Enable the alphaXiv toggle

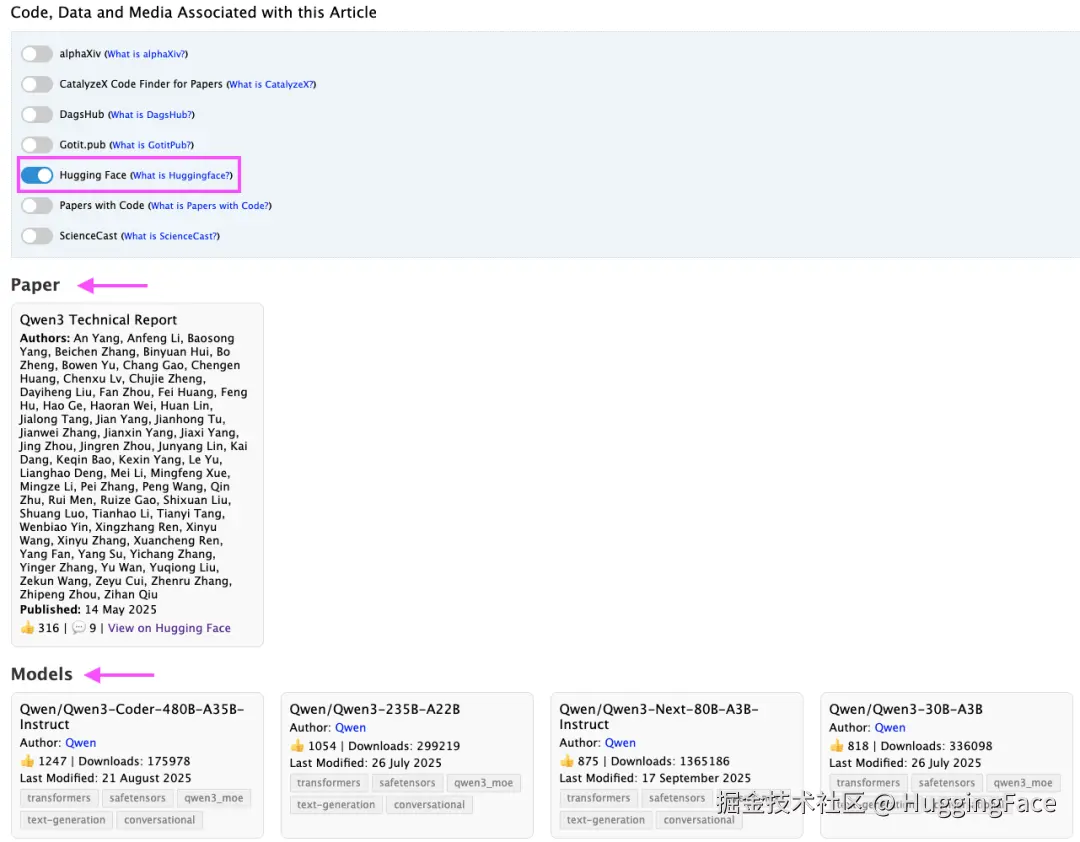click(37, 54)
